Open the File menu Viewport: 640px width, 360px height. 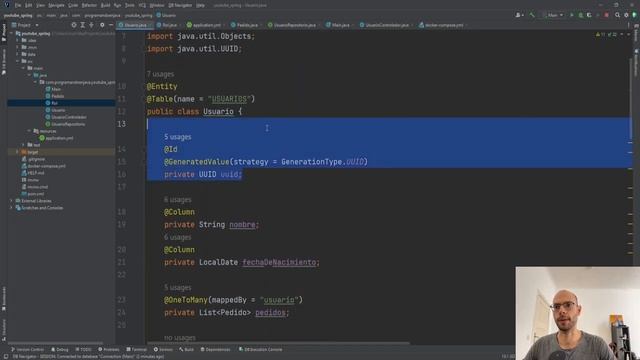[18, 5]
